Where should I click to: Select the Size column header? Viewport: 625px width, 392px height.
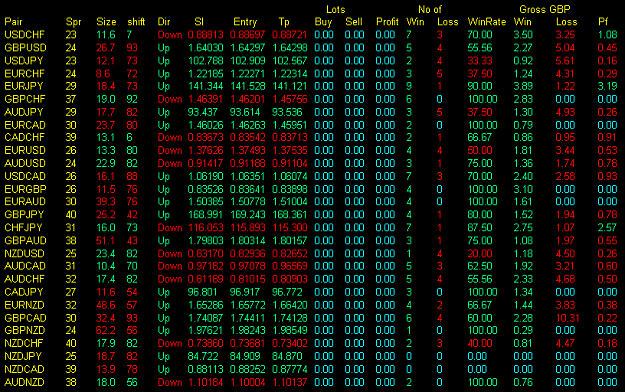coord(106,22)
